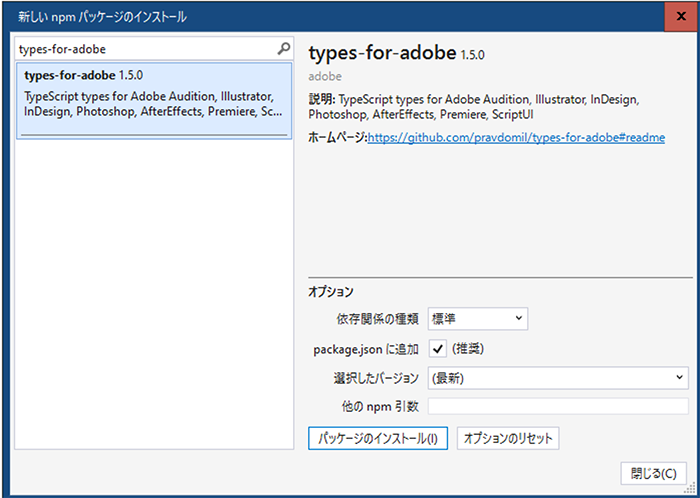Click the (推奨) label text
Screen dimensions: 700x498
(x=468, y=349)
